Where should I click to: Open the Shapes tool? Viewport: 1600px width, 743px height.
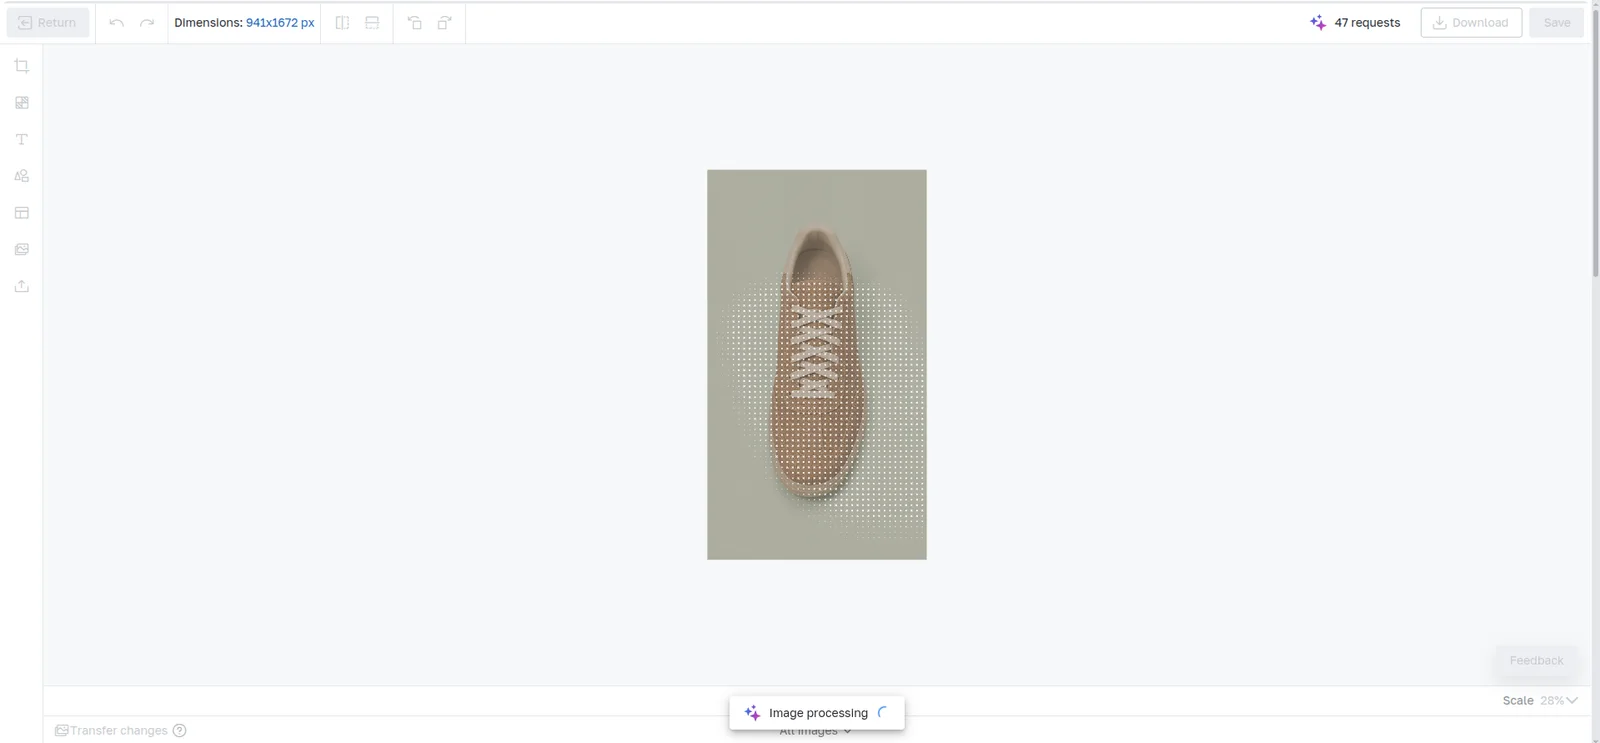22,176
